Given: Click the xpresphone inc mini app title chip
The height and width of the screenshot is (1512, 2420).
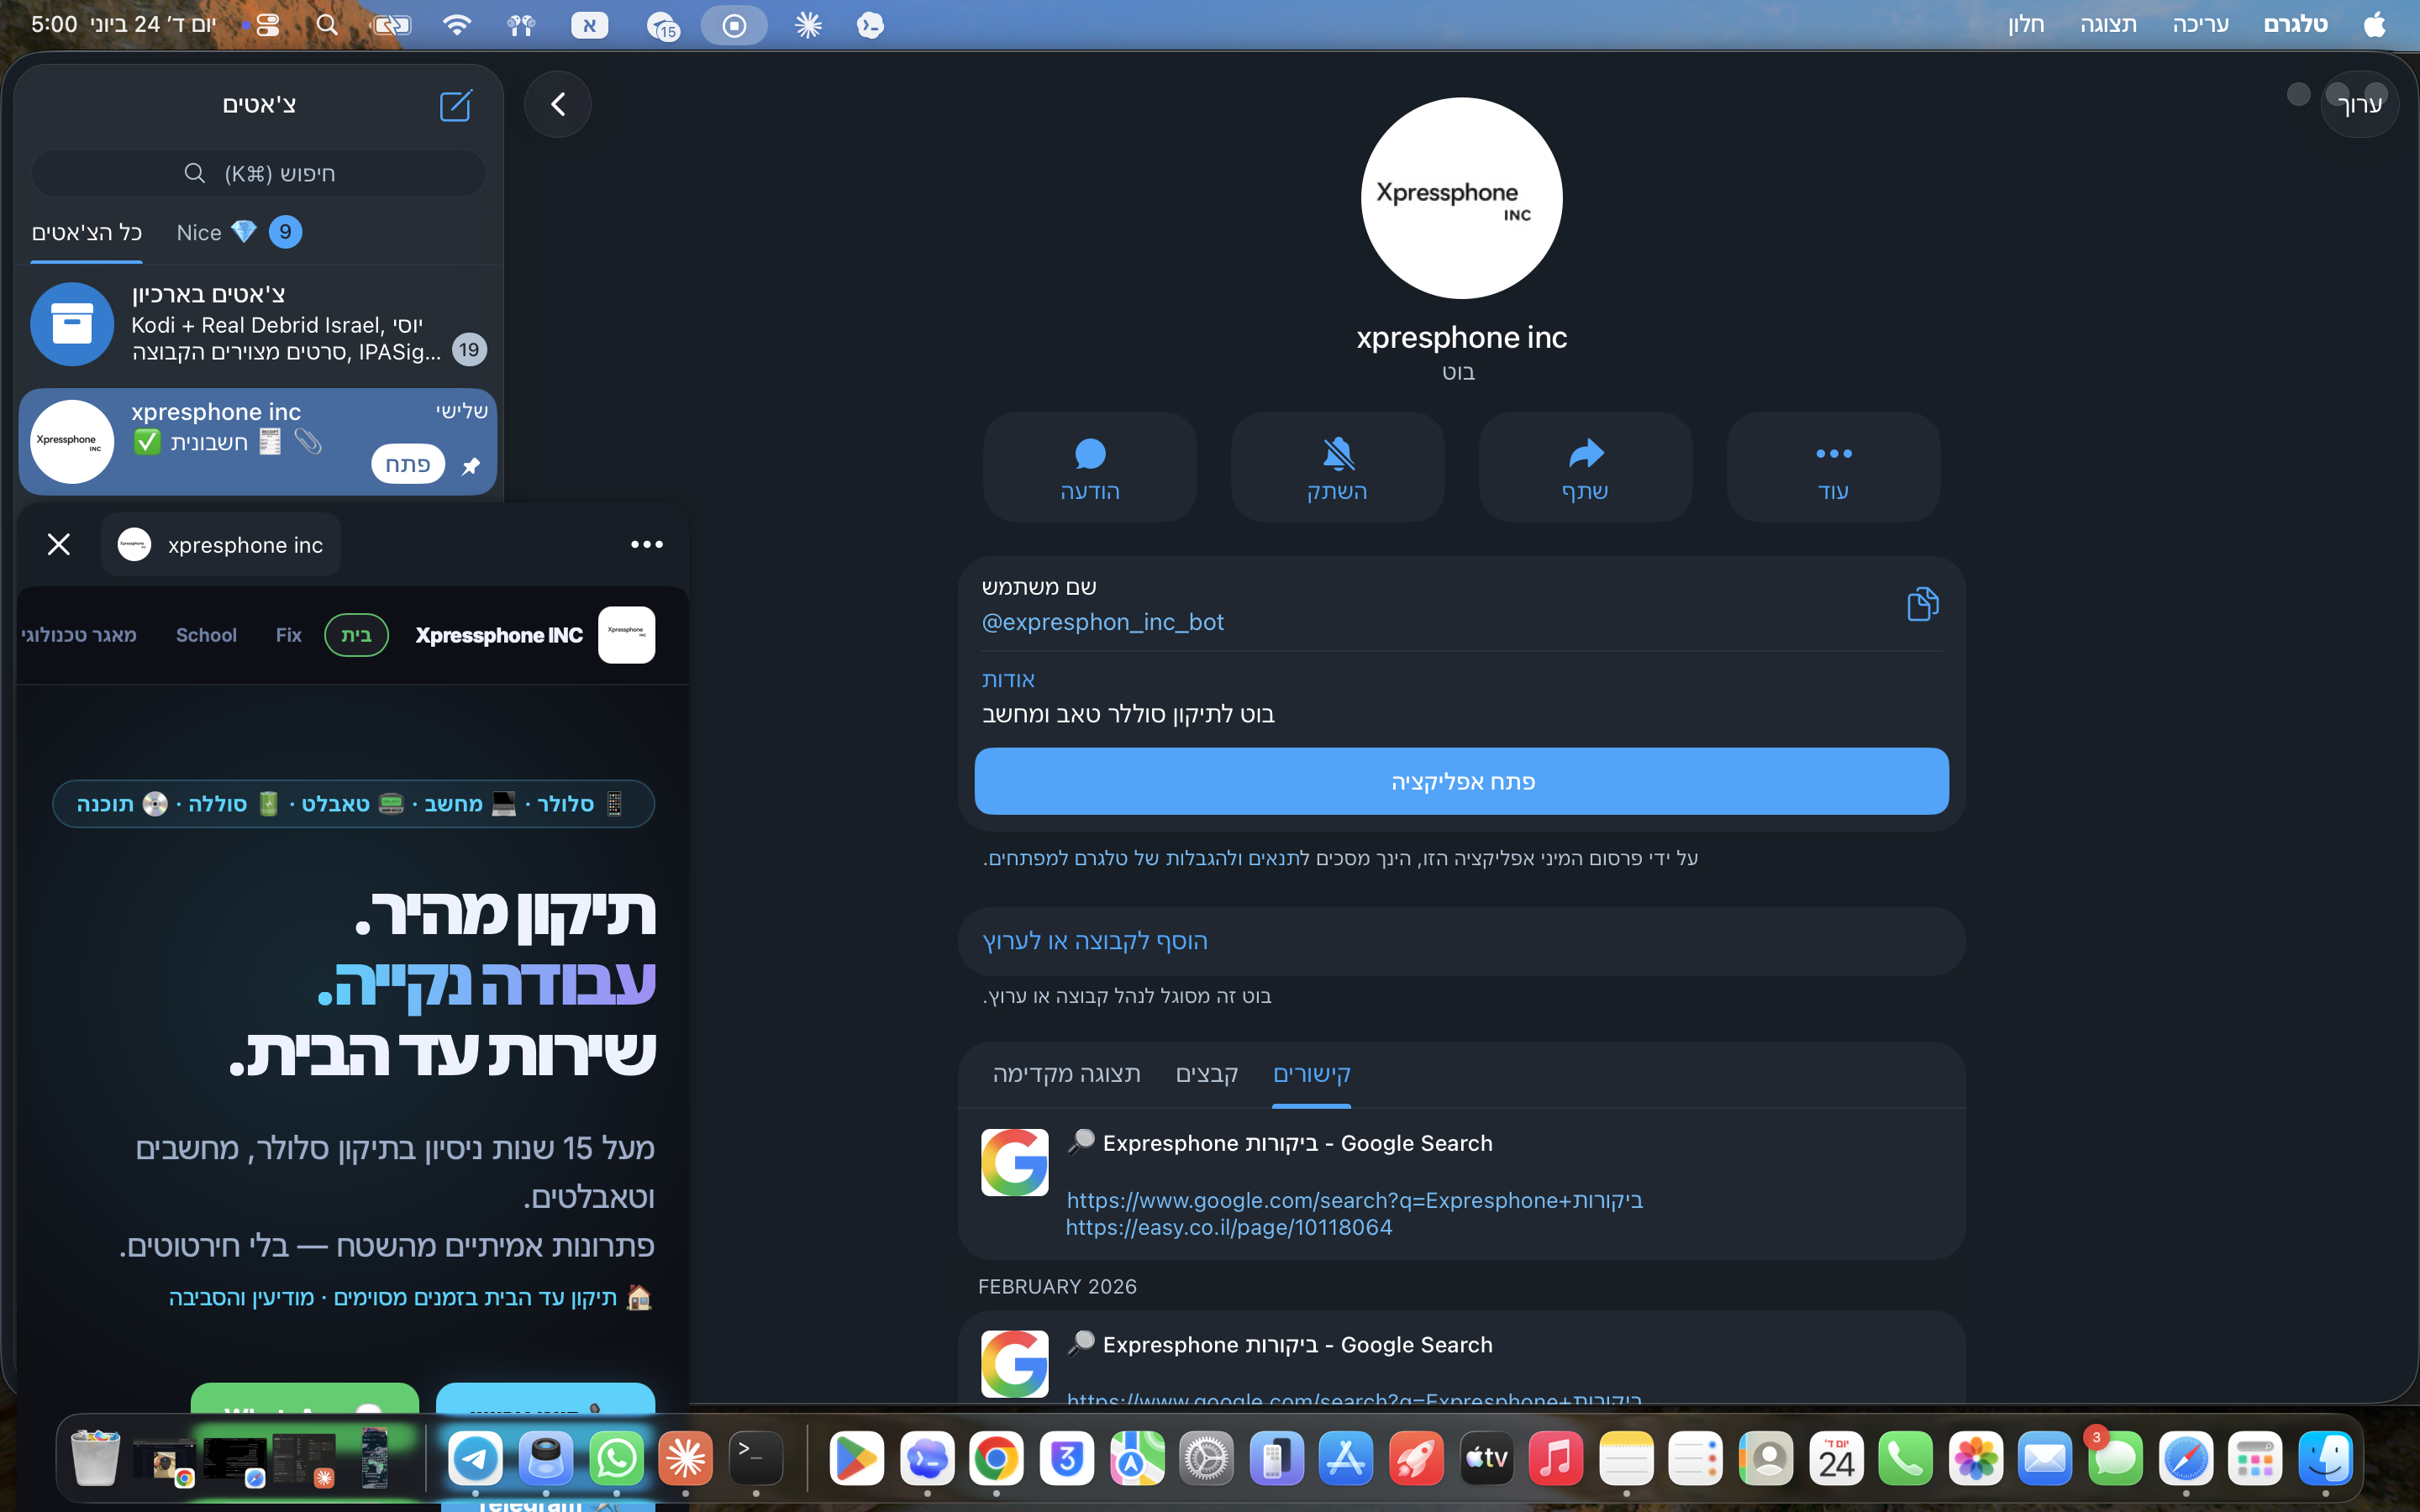Looking at the screenshot, I should click(220, 544).
